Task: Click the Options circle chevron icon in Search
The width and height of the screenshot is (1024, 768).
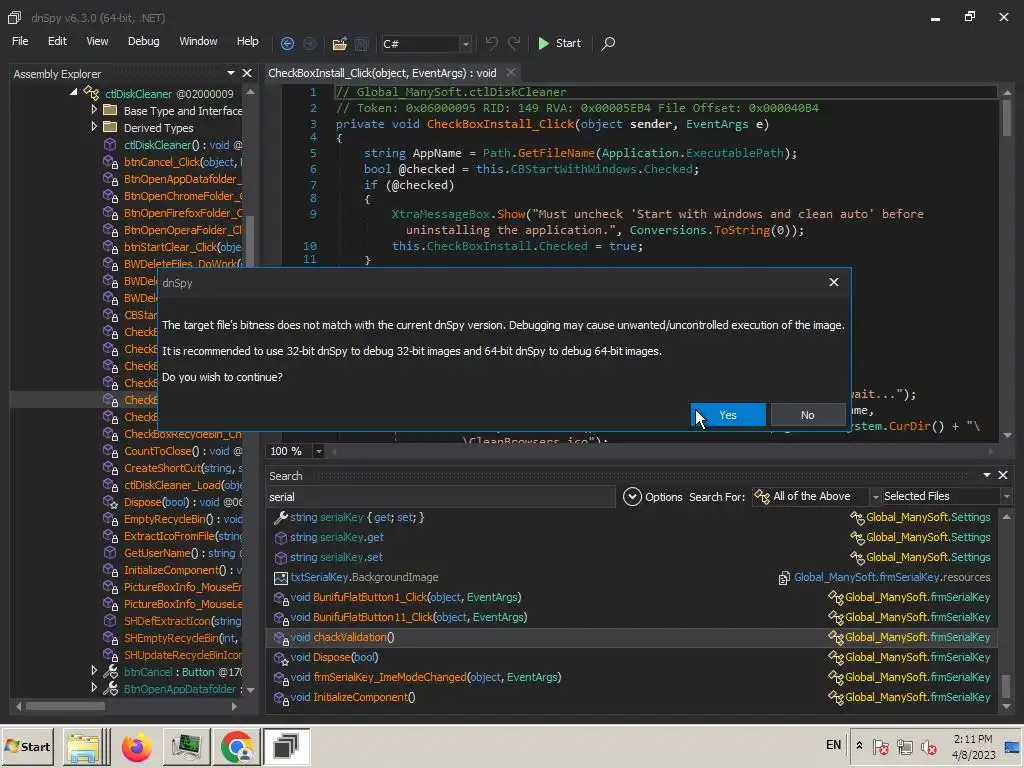Action: [632, 496]
